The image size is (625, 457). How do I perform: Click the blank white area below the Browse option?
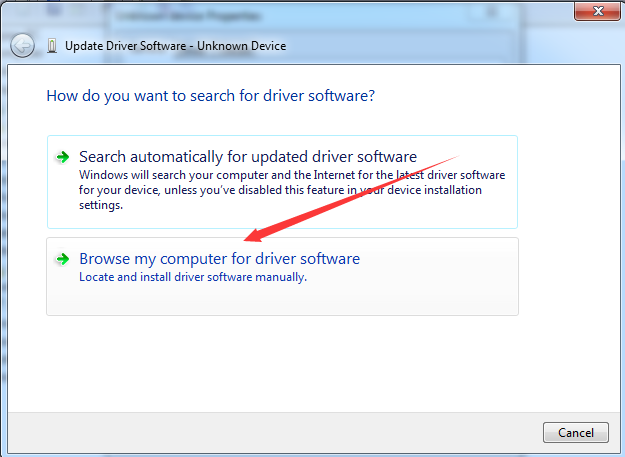click(x=280, y=360)
